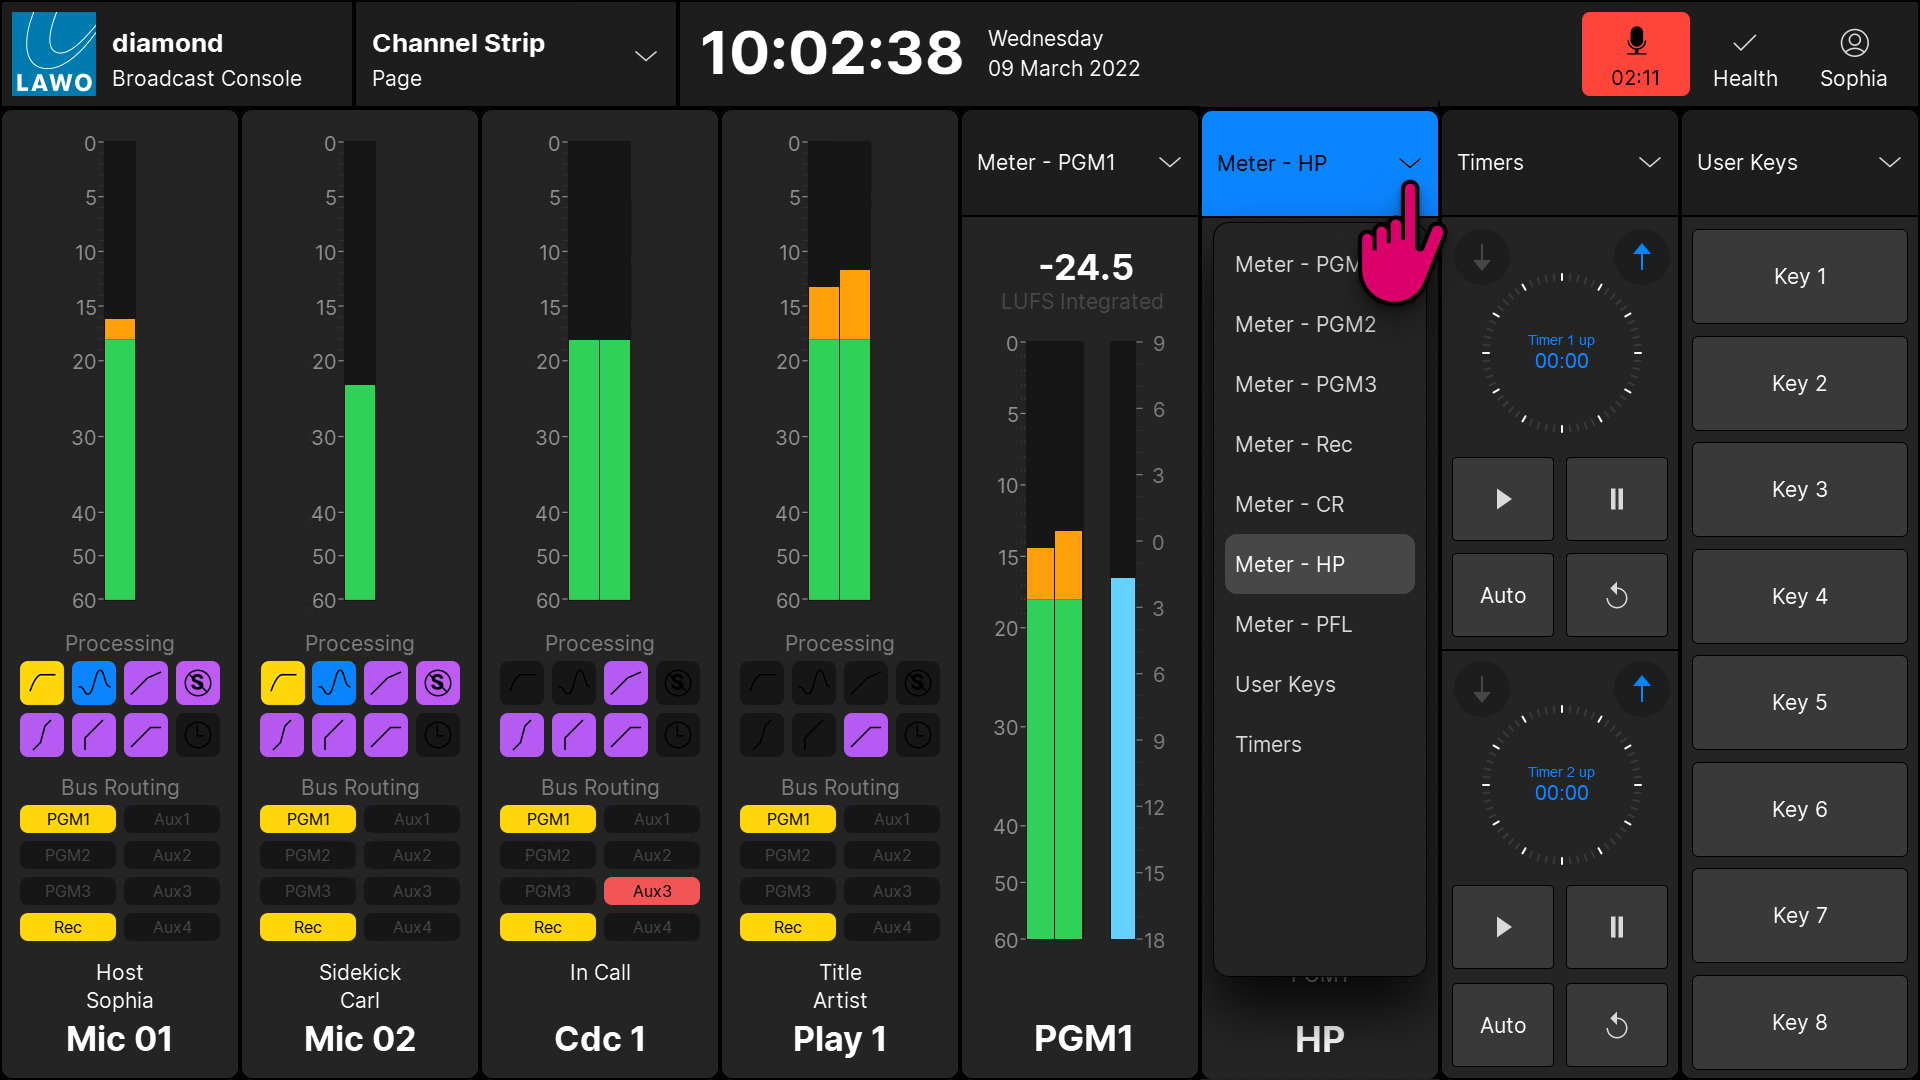Click Auto button for Timer 2
The width and height of the screenshot is (1920, 1080).
point(1502,1025)
